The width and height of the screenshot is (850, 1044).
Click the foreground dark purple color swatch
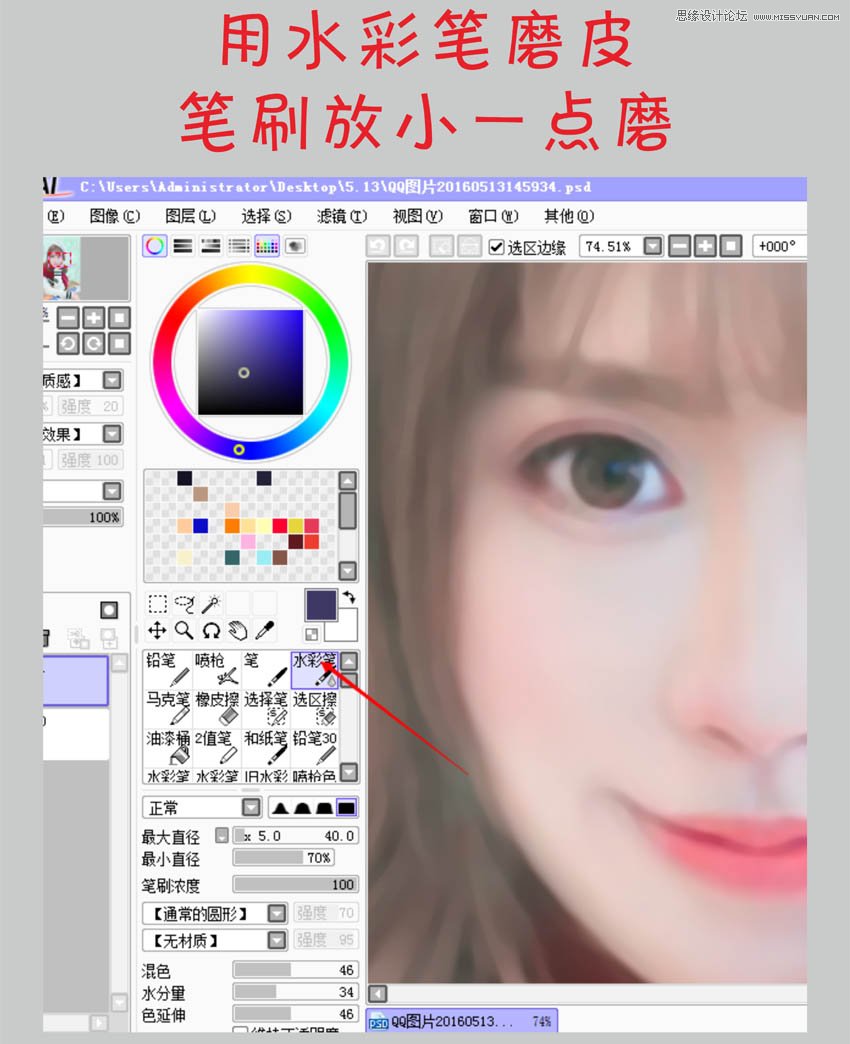coord(321,605)
